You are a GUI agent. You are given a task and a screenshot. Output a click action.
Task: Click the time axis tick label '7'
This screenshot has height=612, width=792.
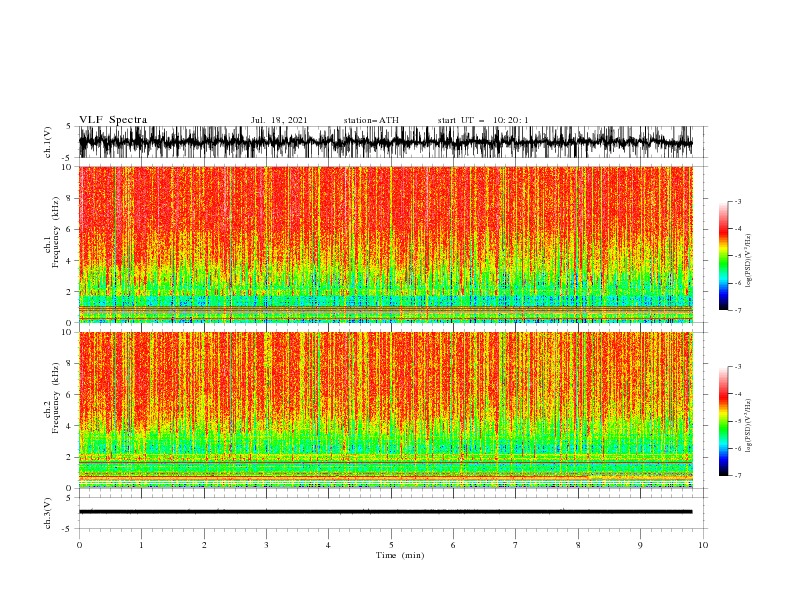[x=516, y=545]
